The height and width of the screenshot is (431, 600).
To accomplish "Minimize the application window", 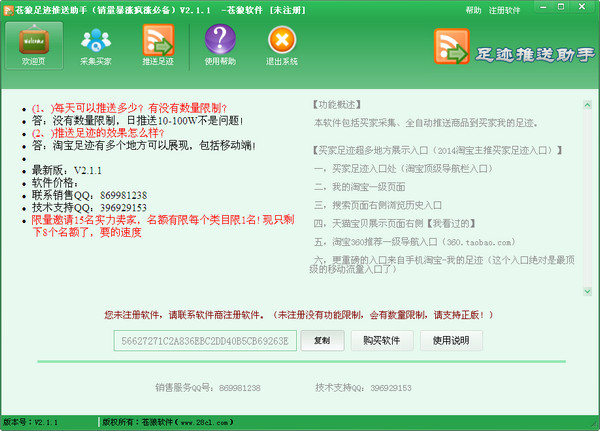I will 543,7.
